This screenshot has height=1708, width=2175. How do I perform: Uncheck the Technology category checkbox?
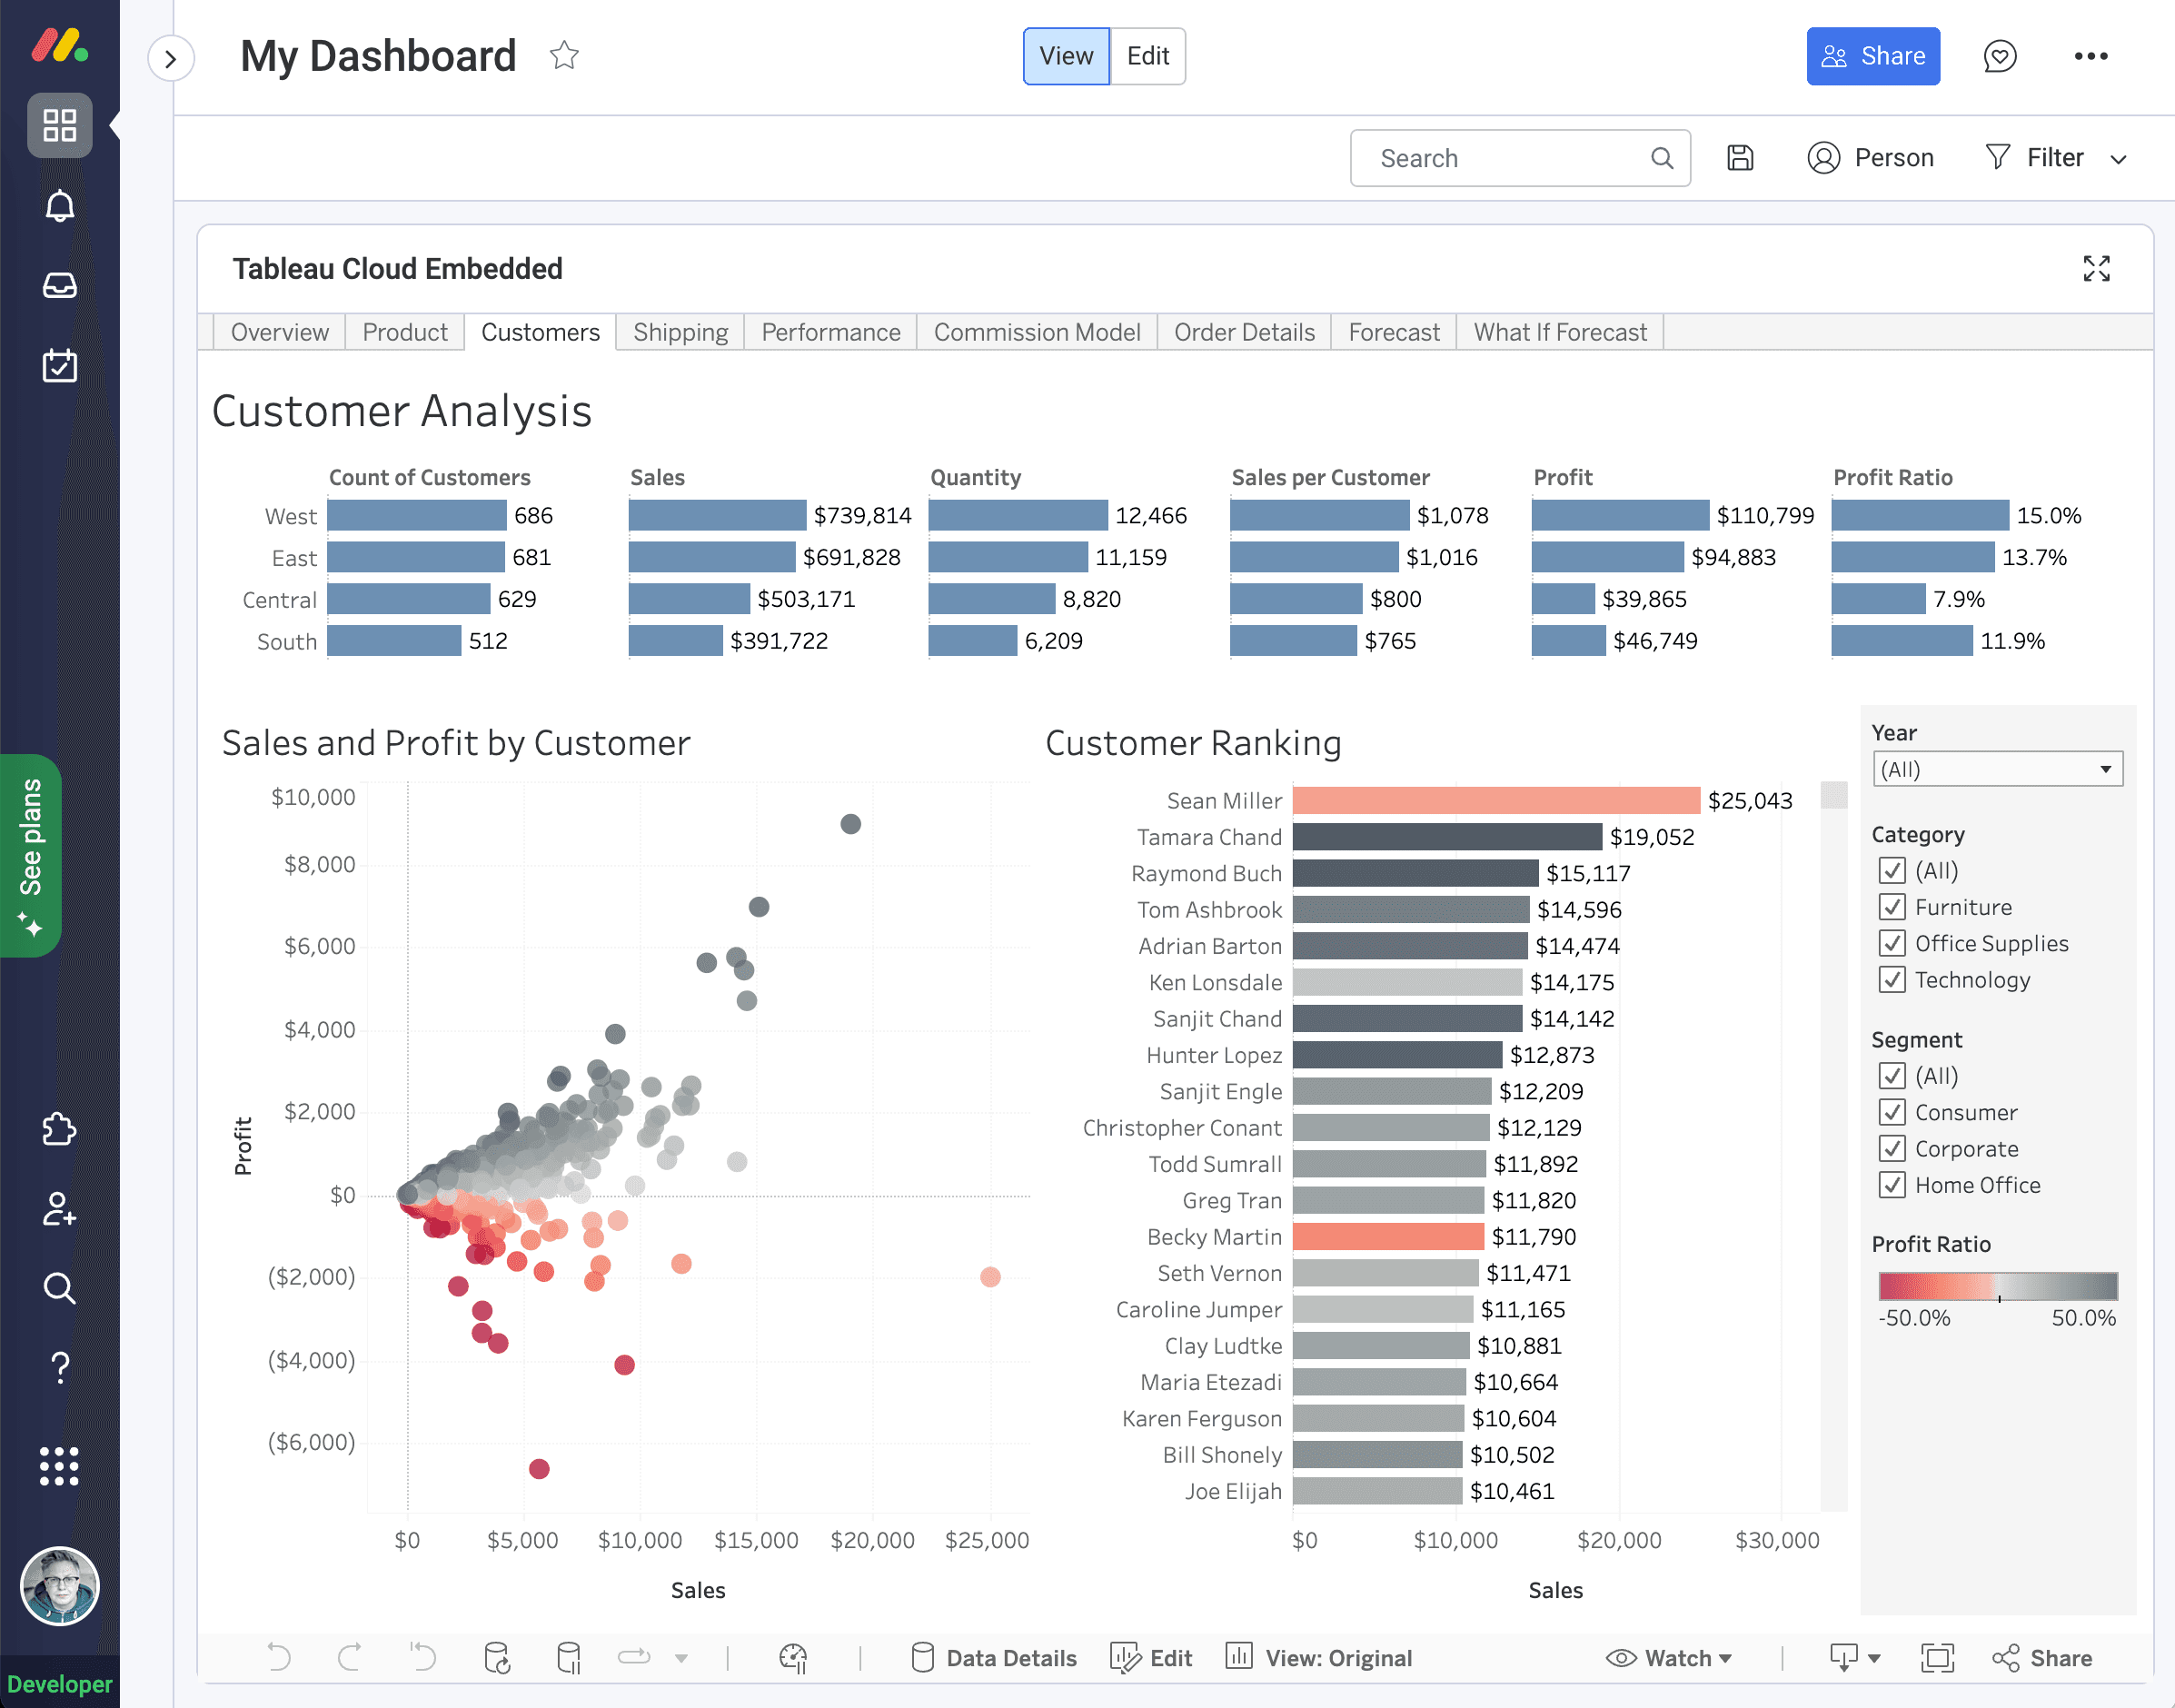click(1891, 979)
